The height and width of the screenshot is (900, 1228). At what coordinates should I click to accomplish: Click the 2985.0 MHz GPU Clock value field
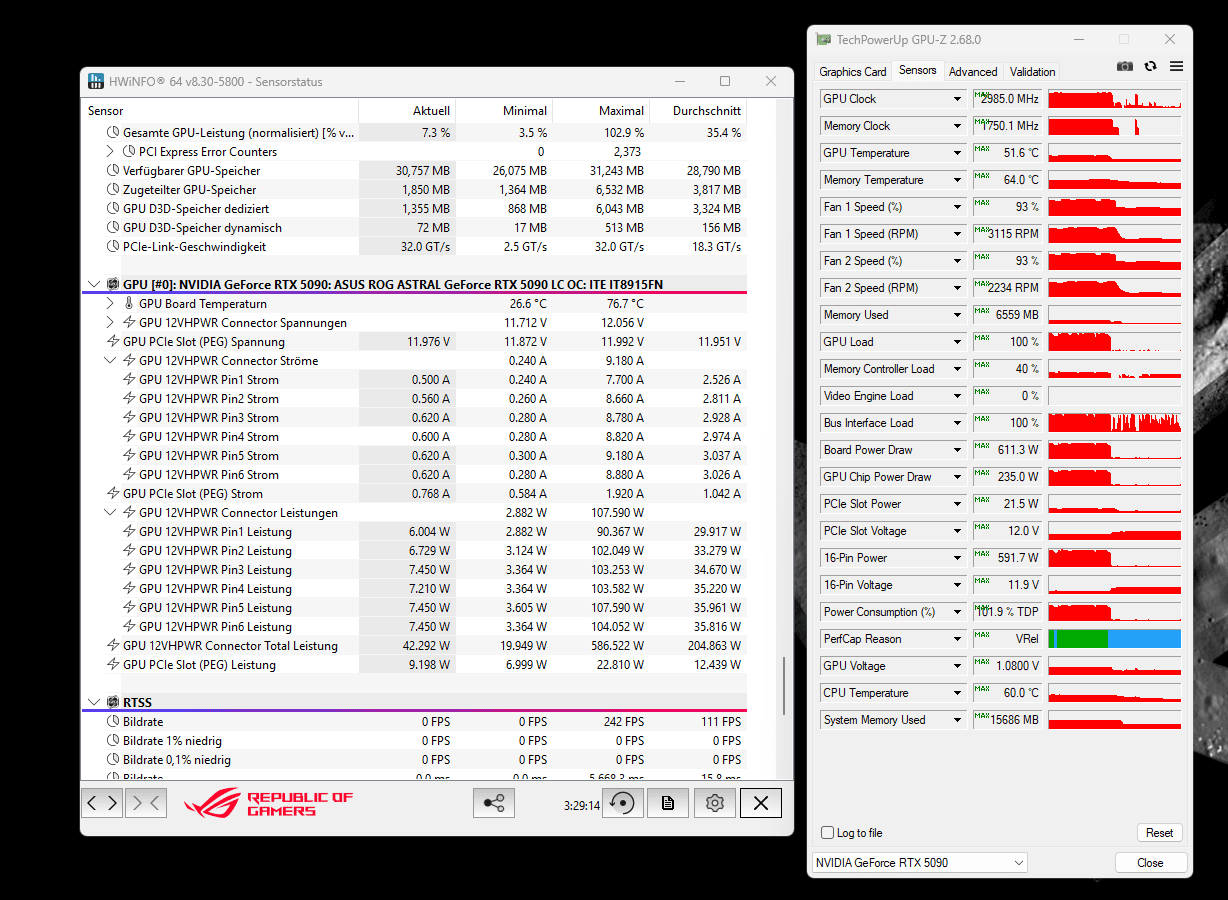[1007, 99]
